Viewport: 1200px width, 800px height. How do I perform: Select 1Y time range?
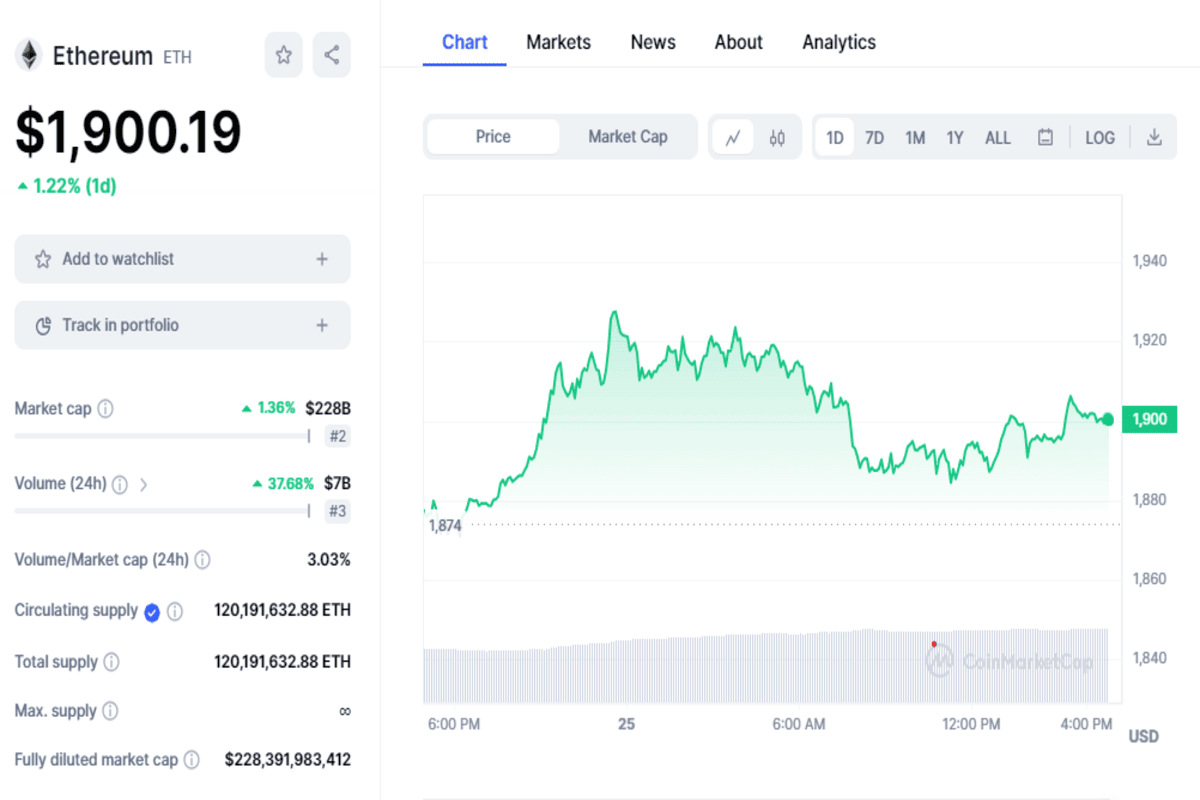(x=955, y=138)
